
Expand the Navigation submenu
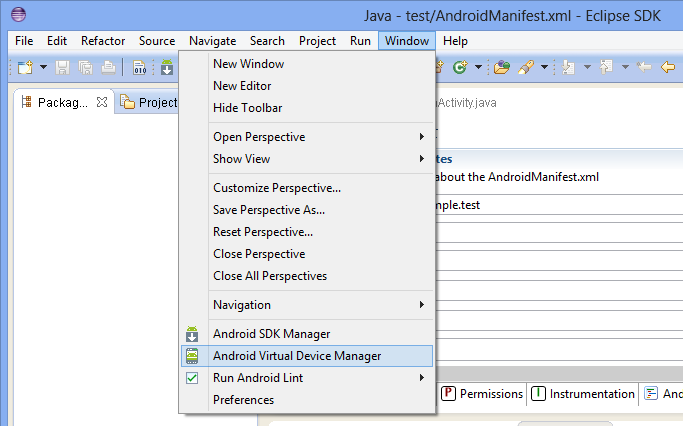(307, 304)
